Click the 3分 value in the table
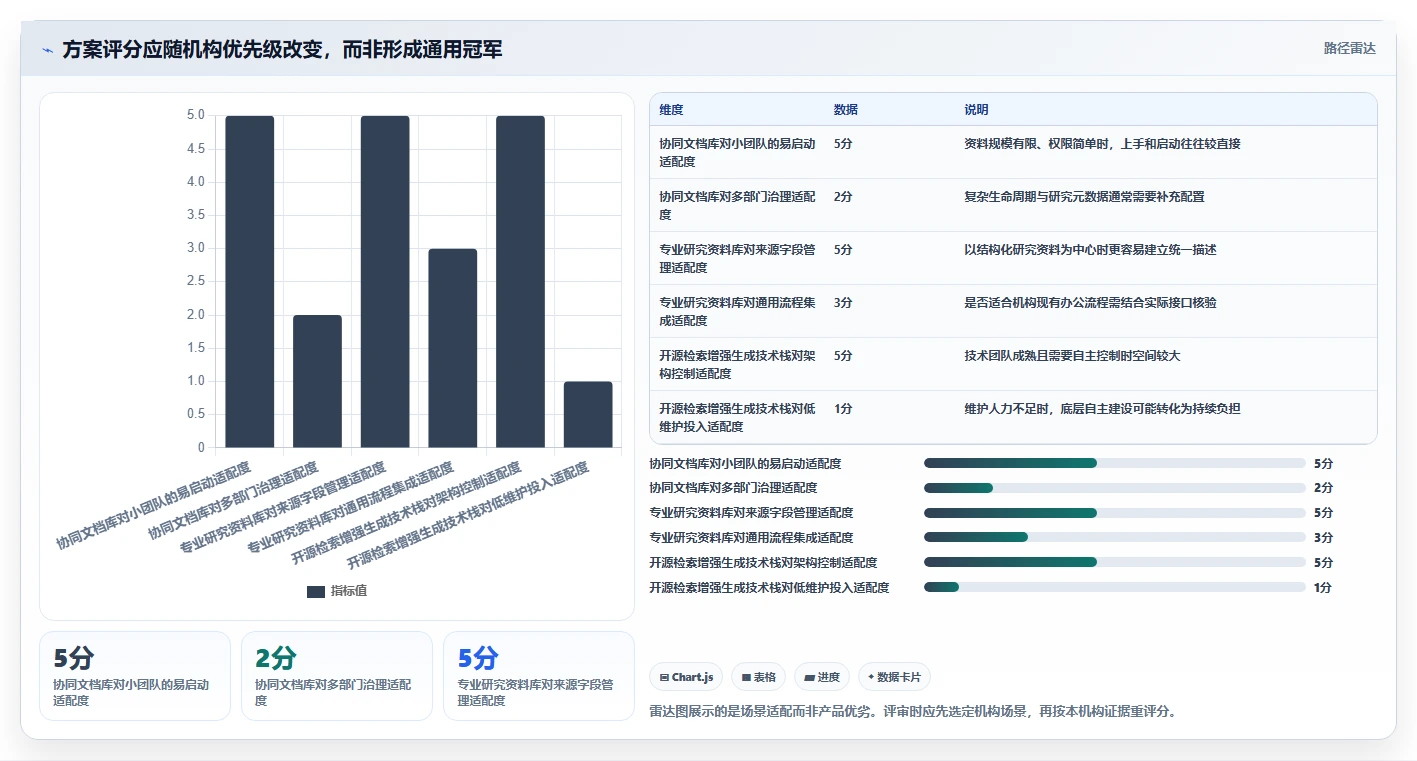The height and width of the screenshot is (761, 1417). click(x=843, y=303)
